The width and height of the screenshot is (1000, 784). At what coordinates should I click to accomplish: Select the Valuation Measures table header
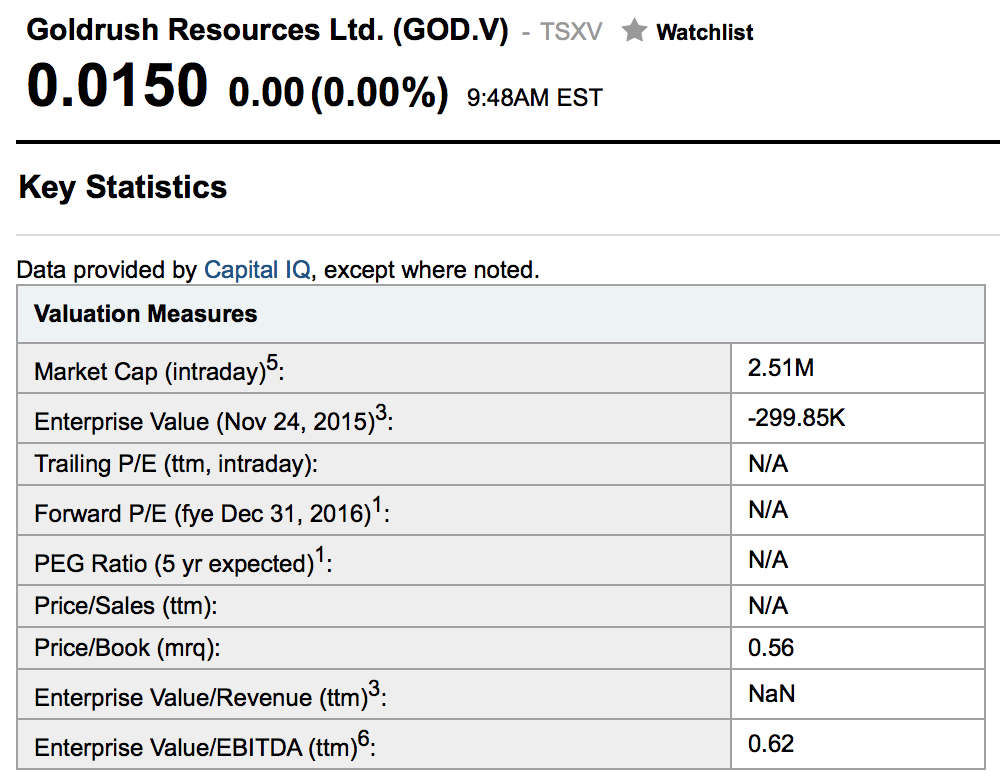click(x=146, y=314)
